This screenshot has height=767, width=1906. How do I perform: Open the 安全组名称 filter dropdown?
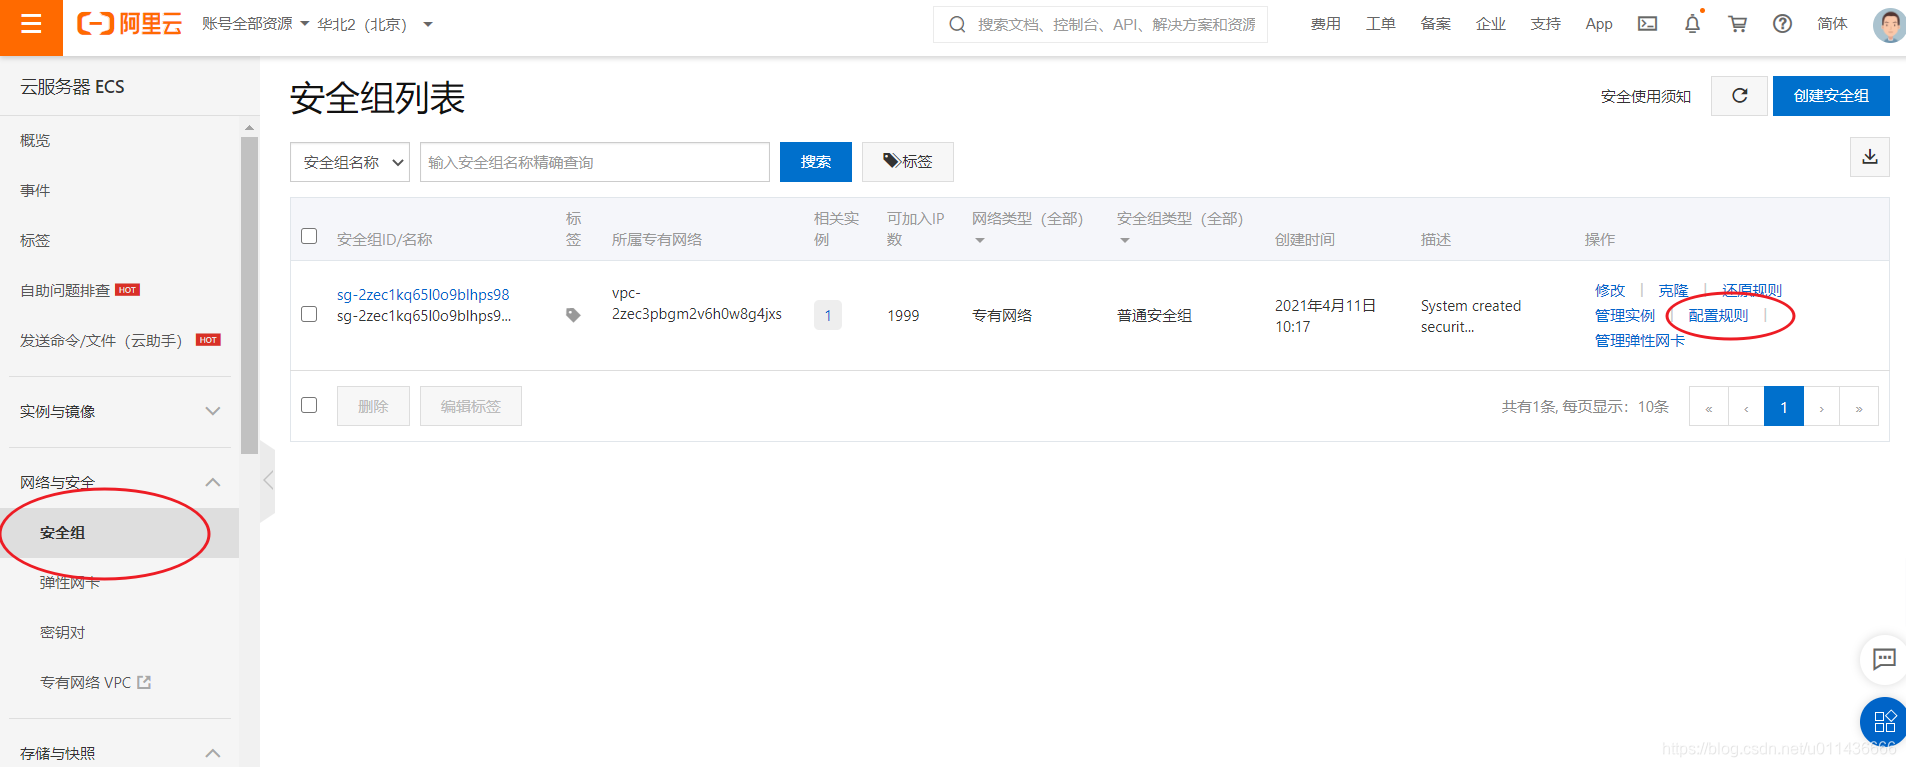click(x=350, y=162)
